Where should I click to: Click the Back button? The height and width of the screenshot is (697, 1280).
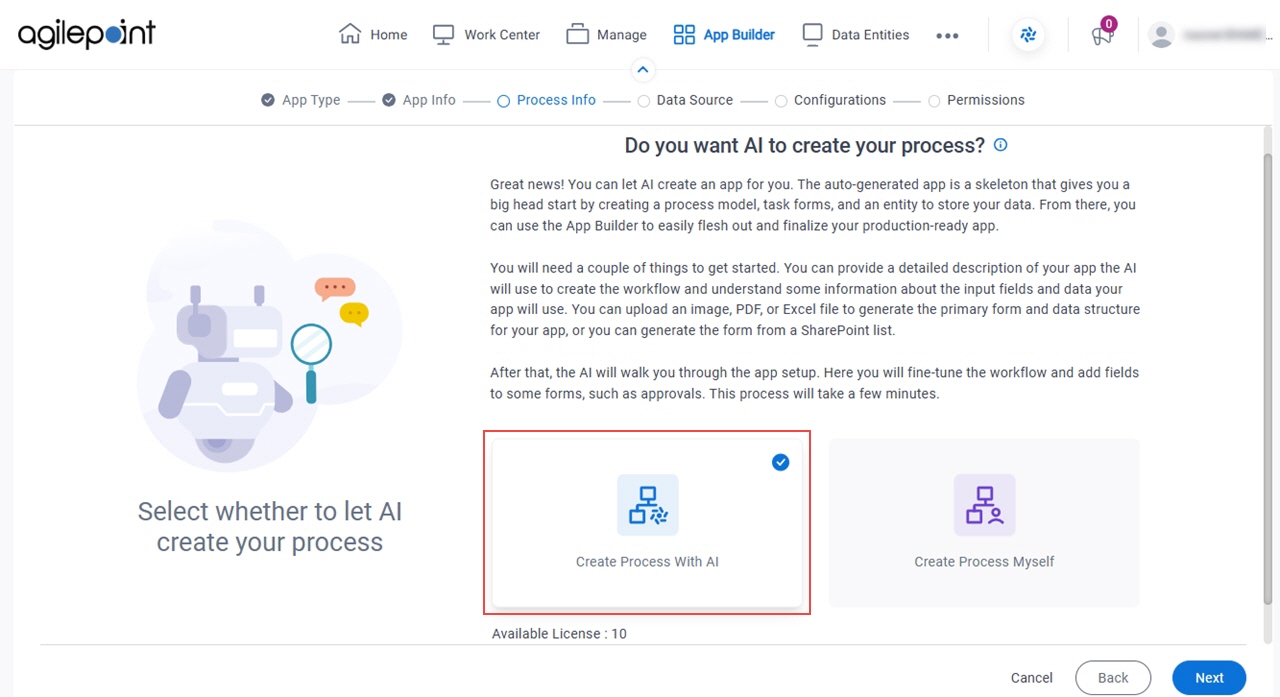pyautogui.click(x=1113, y=678)
